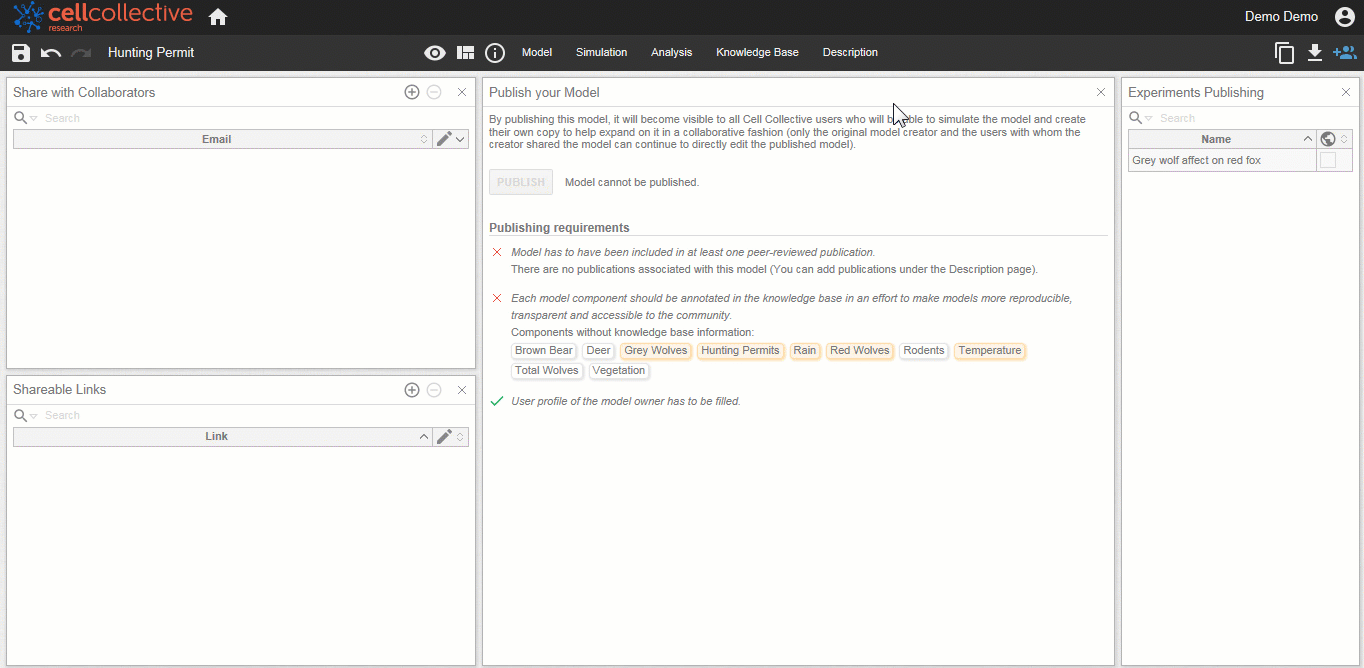
Task: Select the Grey wolf affect on red fox row
Action: 1222,160
